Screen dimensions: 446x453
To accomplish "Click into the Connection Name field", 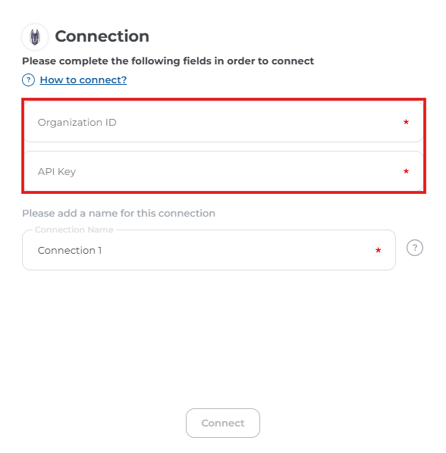I will [x=209, y=250].
